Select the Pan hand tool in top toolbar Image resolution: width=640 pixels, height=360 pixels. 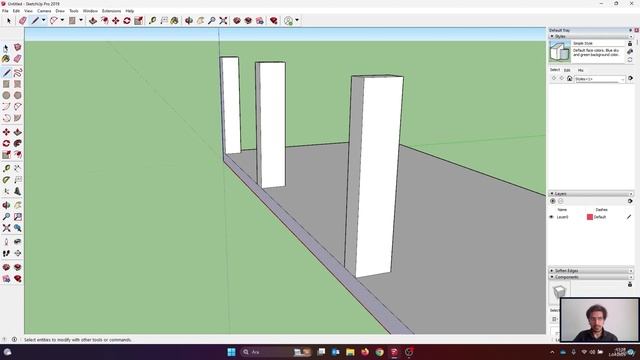200,20
